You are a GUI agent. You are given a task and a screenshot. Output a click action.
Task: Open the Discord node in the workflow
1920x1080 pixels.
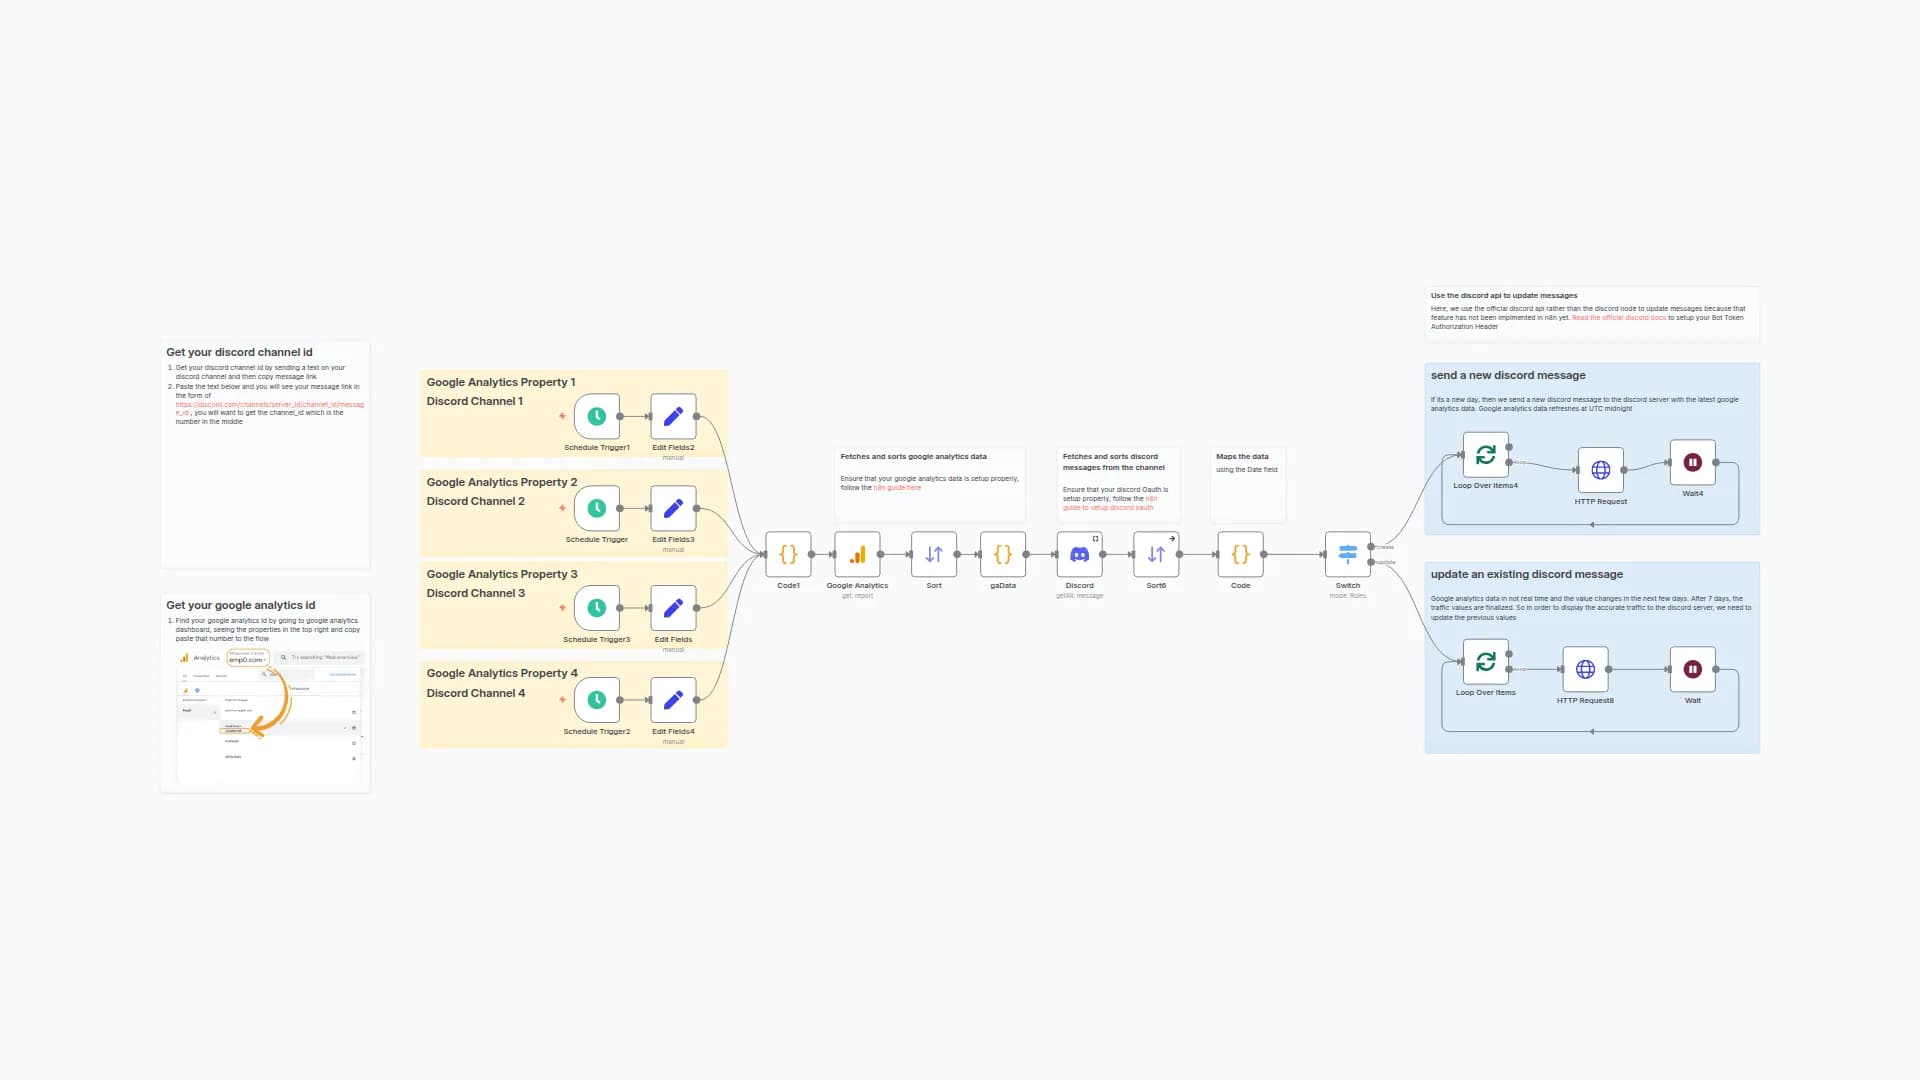coord(1079,554)
